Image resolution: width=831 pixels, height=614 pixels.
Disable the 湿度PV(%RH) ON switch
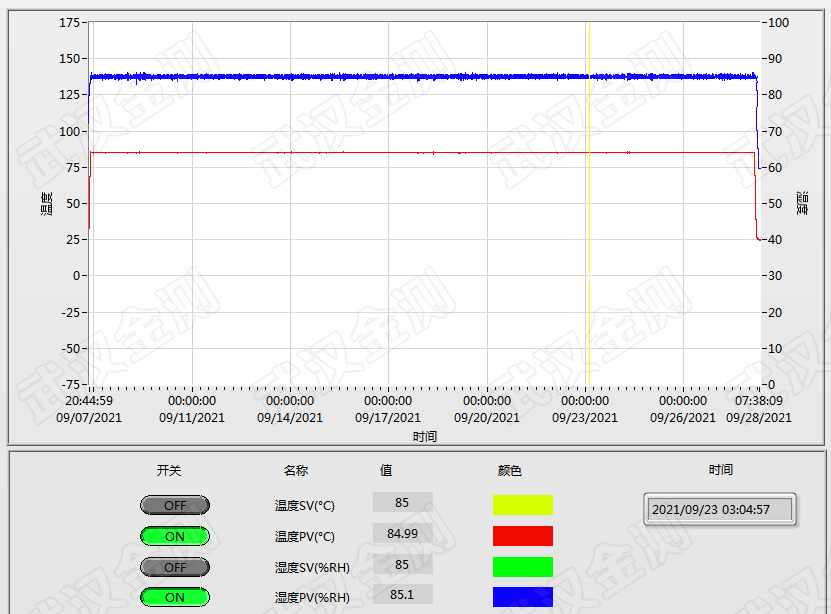click(x=174, y=597)
